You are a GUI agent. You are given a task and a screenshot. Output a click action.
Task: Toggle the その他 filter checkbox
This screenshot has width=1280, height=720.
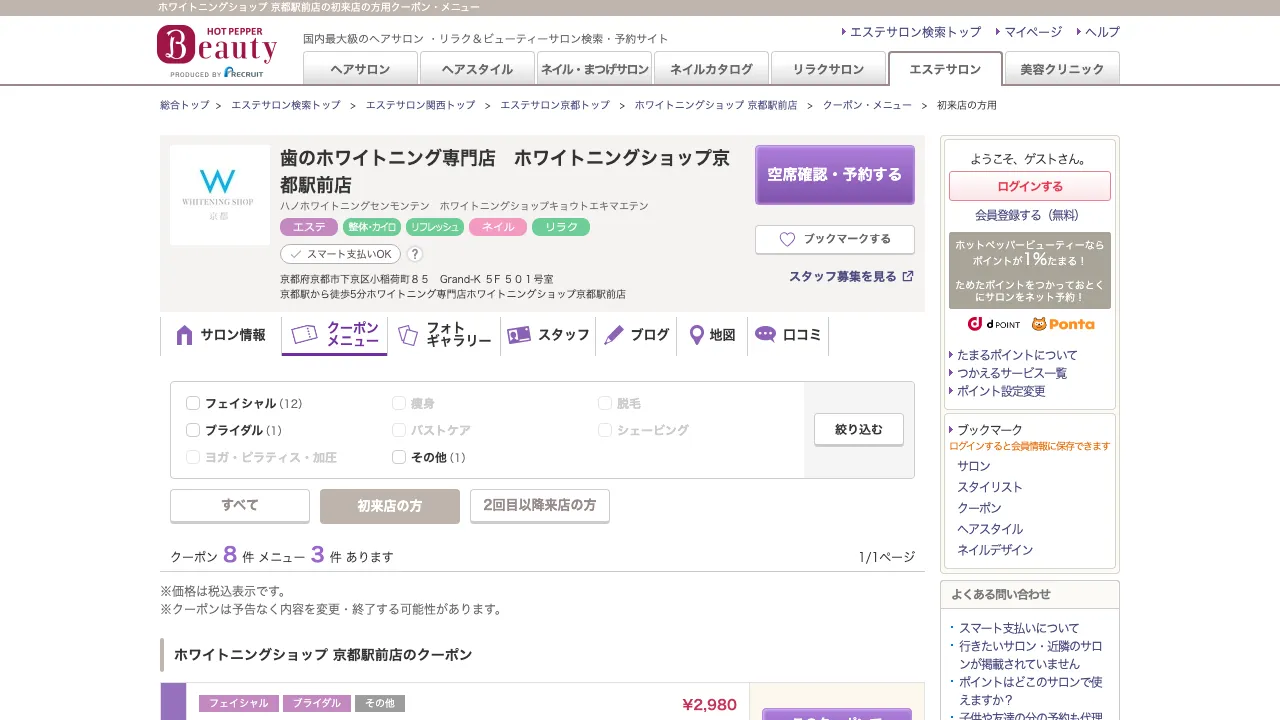tap(399, 457)
